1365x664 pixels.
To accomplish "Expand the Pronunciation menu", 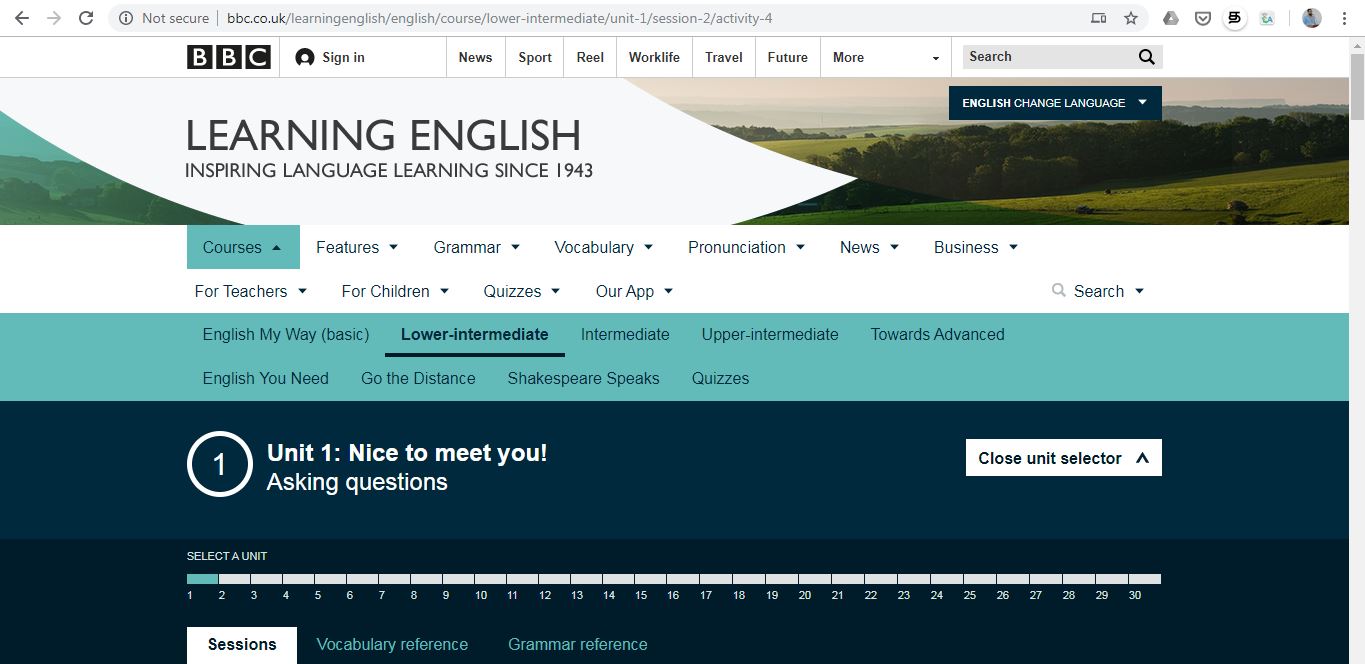I will tap(746, 247).
